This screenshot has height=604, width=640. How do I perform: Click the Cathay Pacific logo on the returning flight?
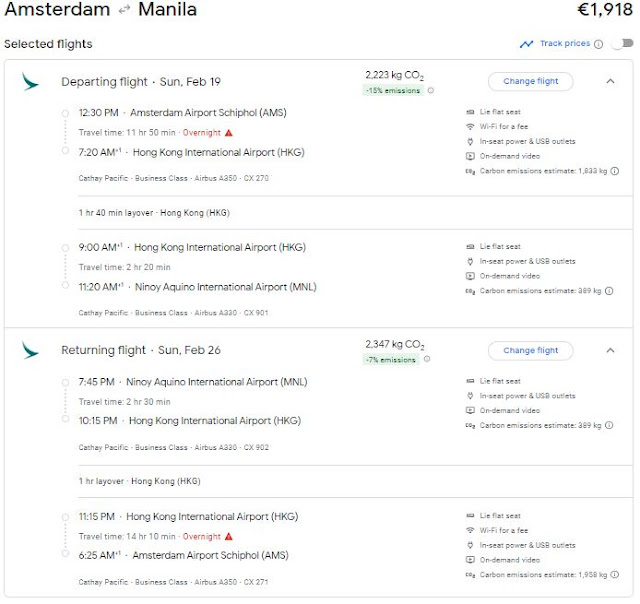tap(30, 350)
